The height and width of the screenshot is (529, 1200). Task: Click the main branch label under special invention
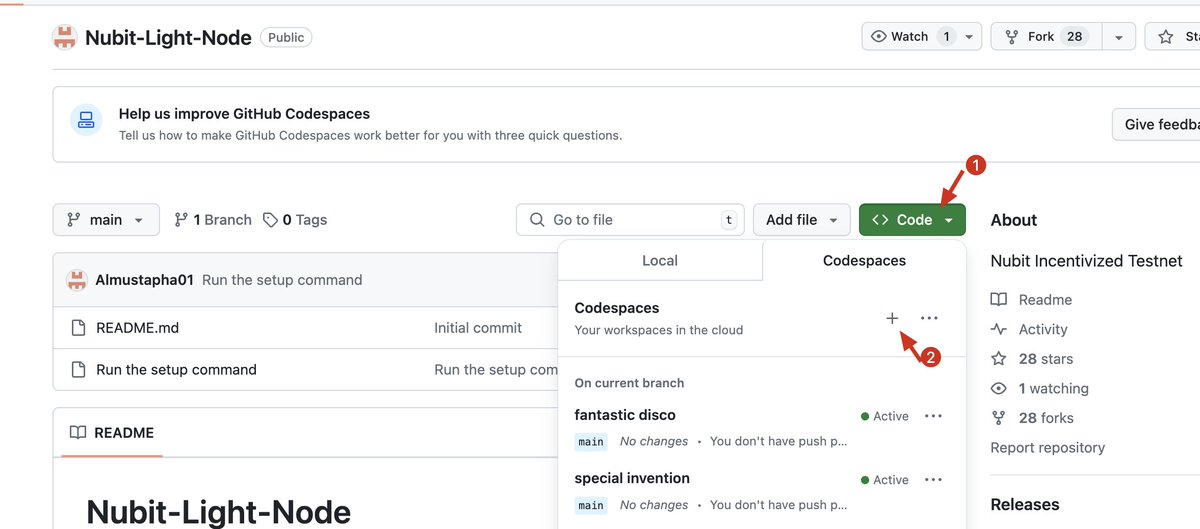[x=591, y=505]
